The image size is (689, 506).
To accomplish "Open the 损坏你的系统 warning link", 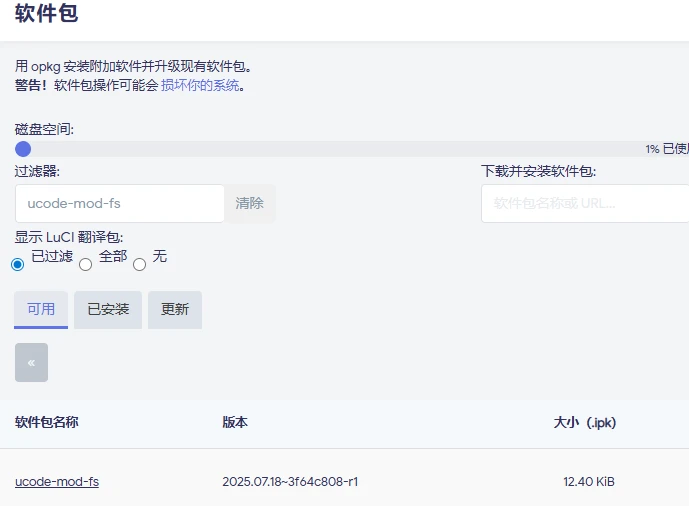I will pos(200,86).
